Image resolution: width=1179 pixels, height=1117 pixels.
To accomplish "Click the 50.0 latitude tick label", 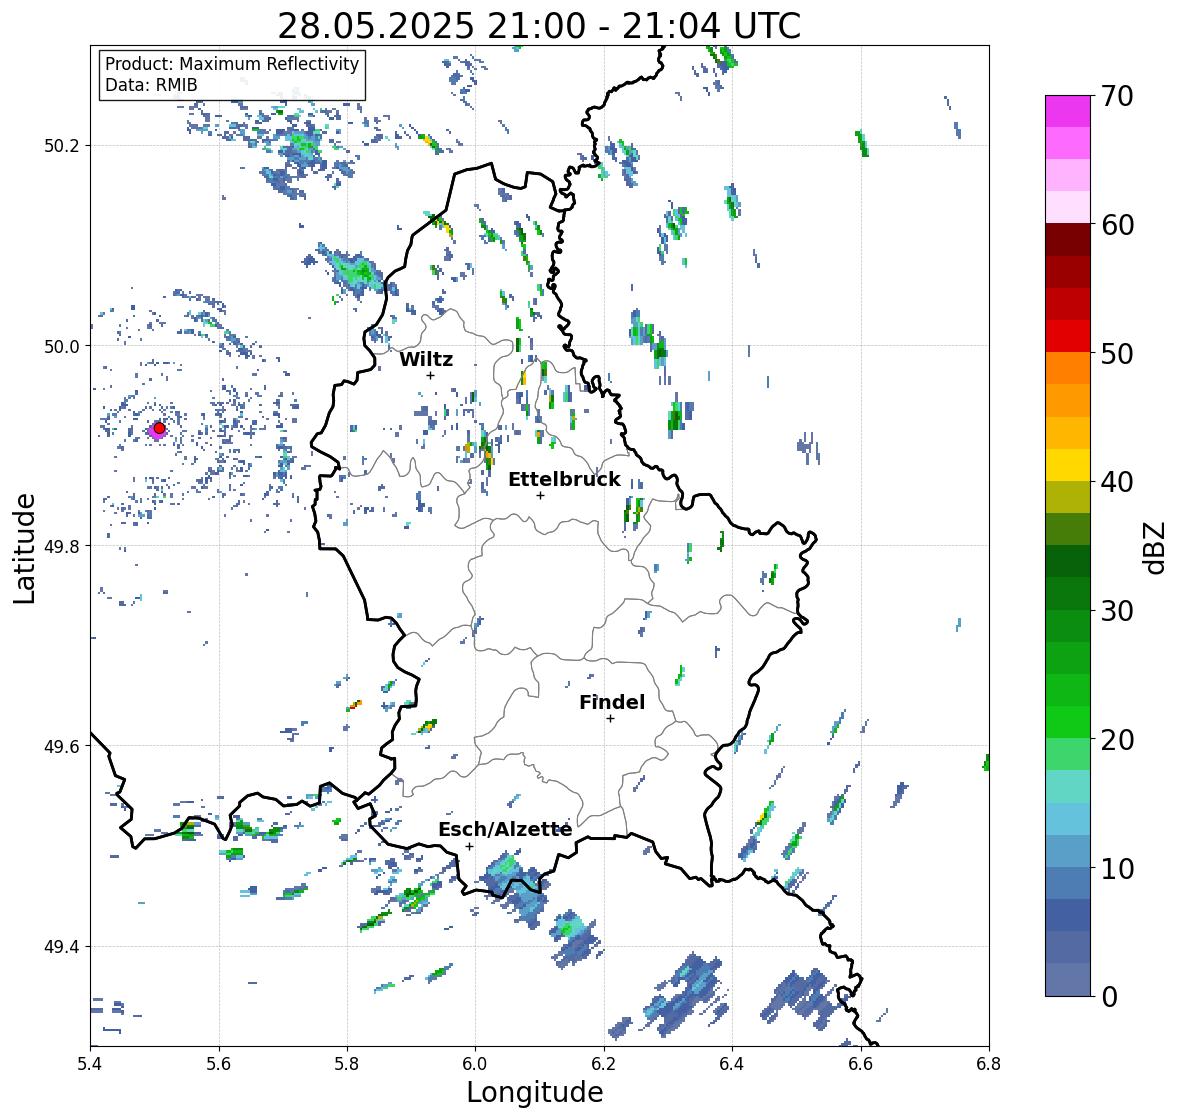I will [62, 347].
